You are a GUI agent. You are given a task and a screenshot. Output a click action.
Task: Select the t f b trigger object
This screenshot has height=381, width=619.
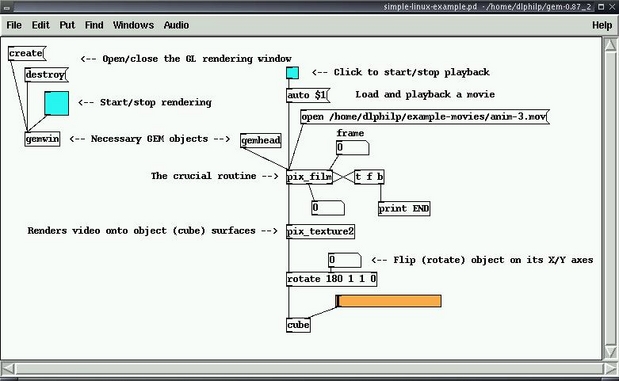click(x=369, y=177)
